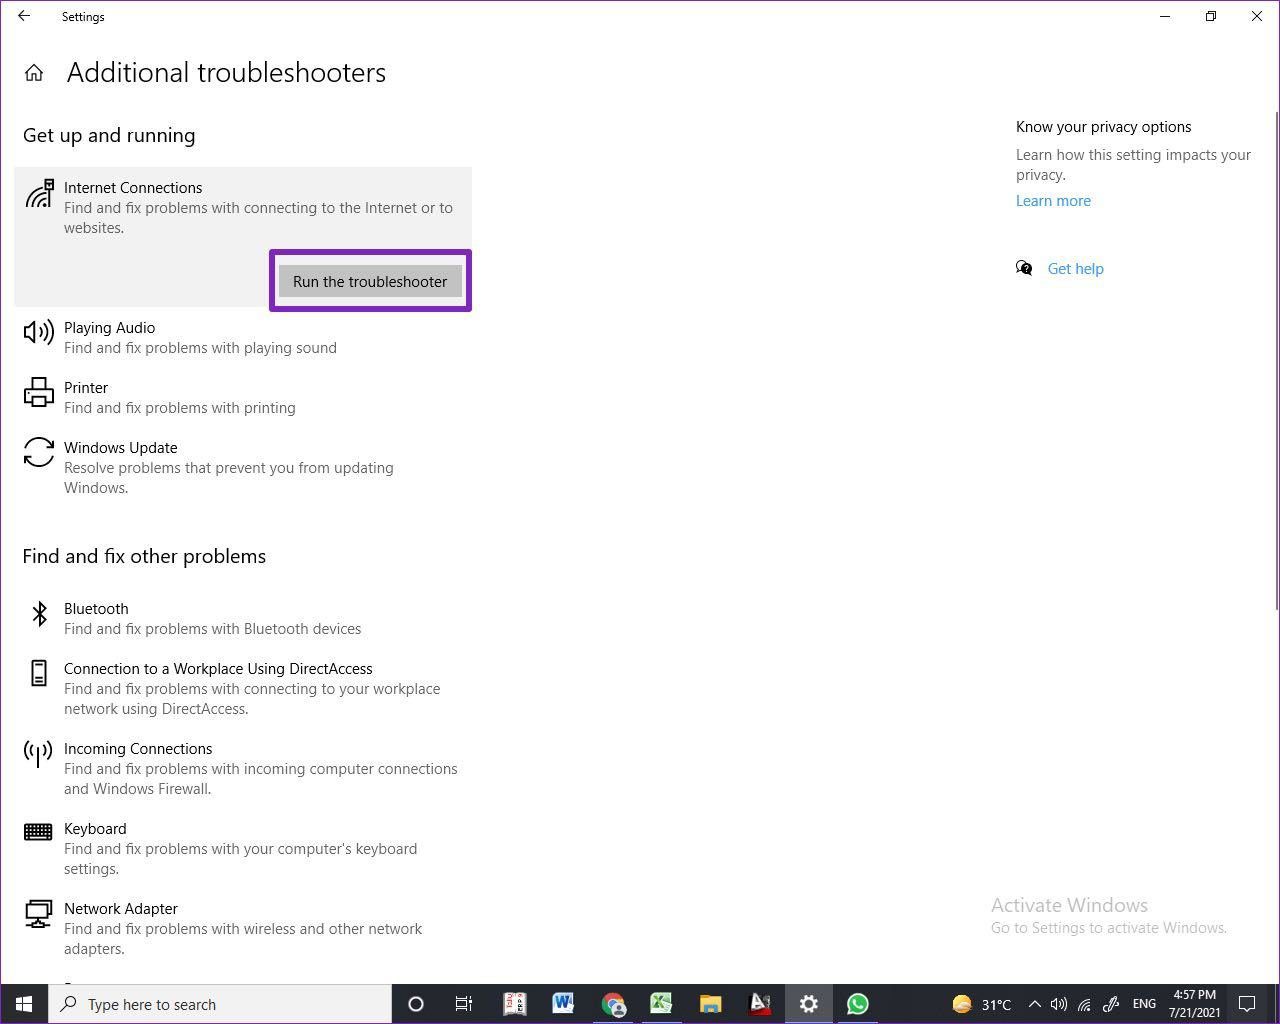Click the Playing Audio speaker icon
Viewport: 1280px width, 1024px height.
pos(38,333)
